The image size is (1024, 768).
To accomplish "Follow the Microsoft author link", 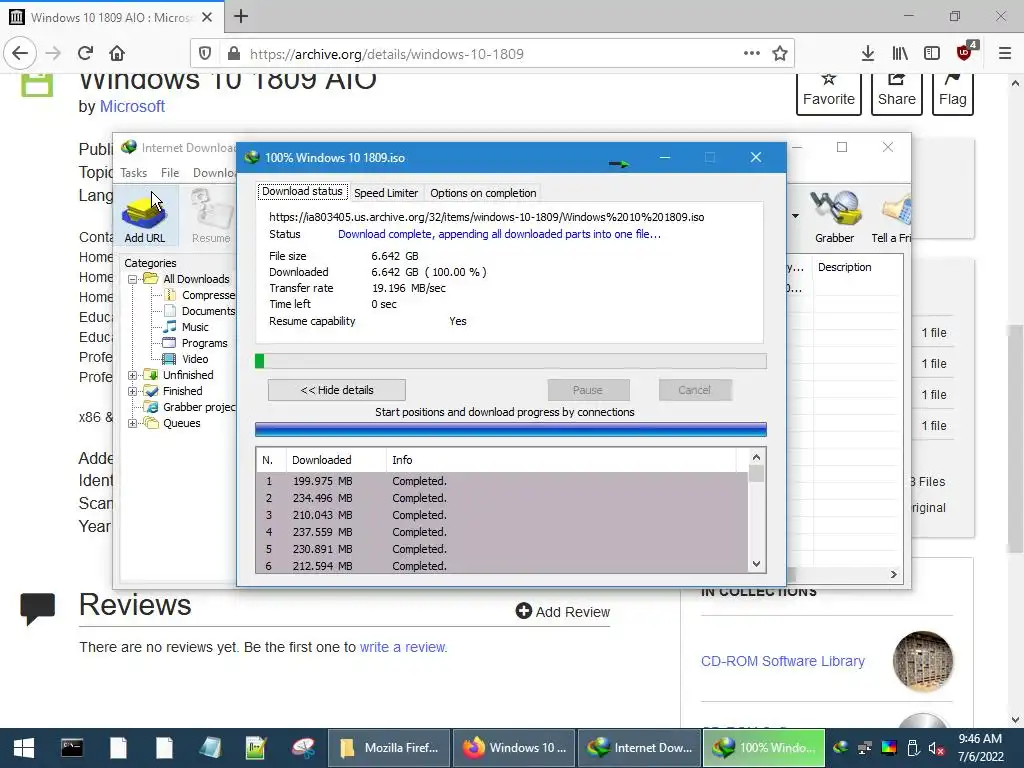I will pos(132,106).
